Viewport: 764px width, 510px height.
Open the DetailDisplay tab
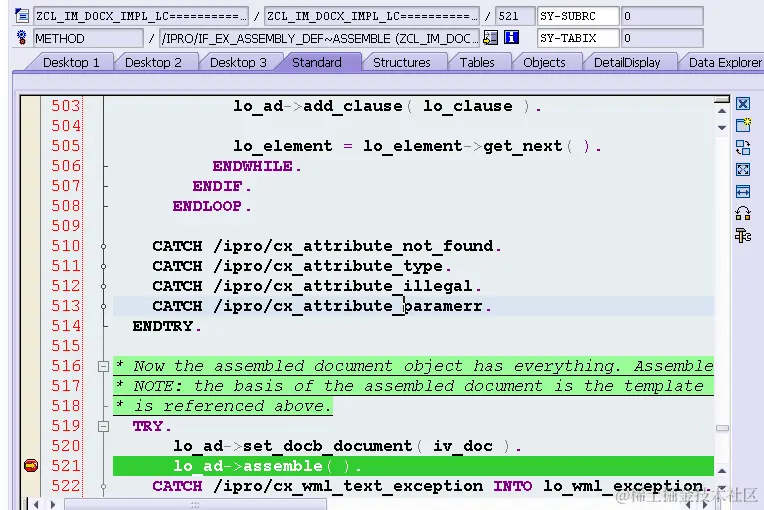tap(627, 63)
